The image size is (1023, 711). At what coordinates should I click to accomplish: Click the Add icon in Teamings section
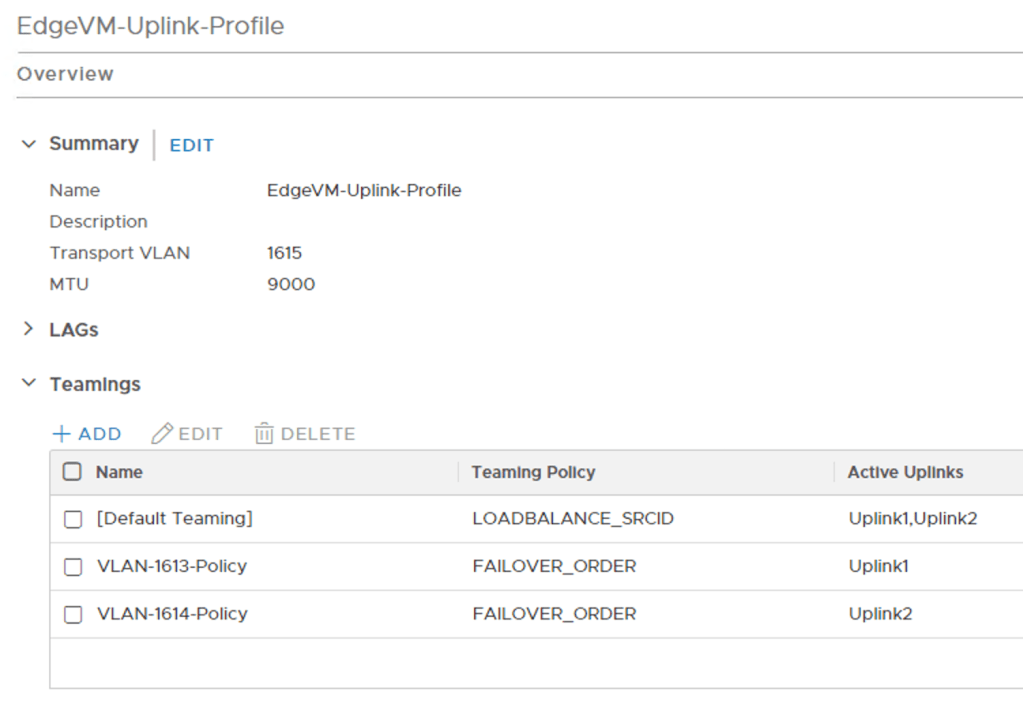point(60,433)
